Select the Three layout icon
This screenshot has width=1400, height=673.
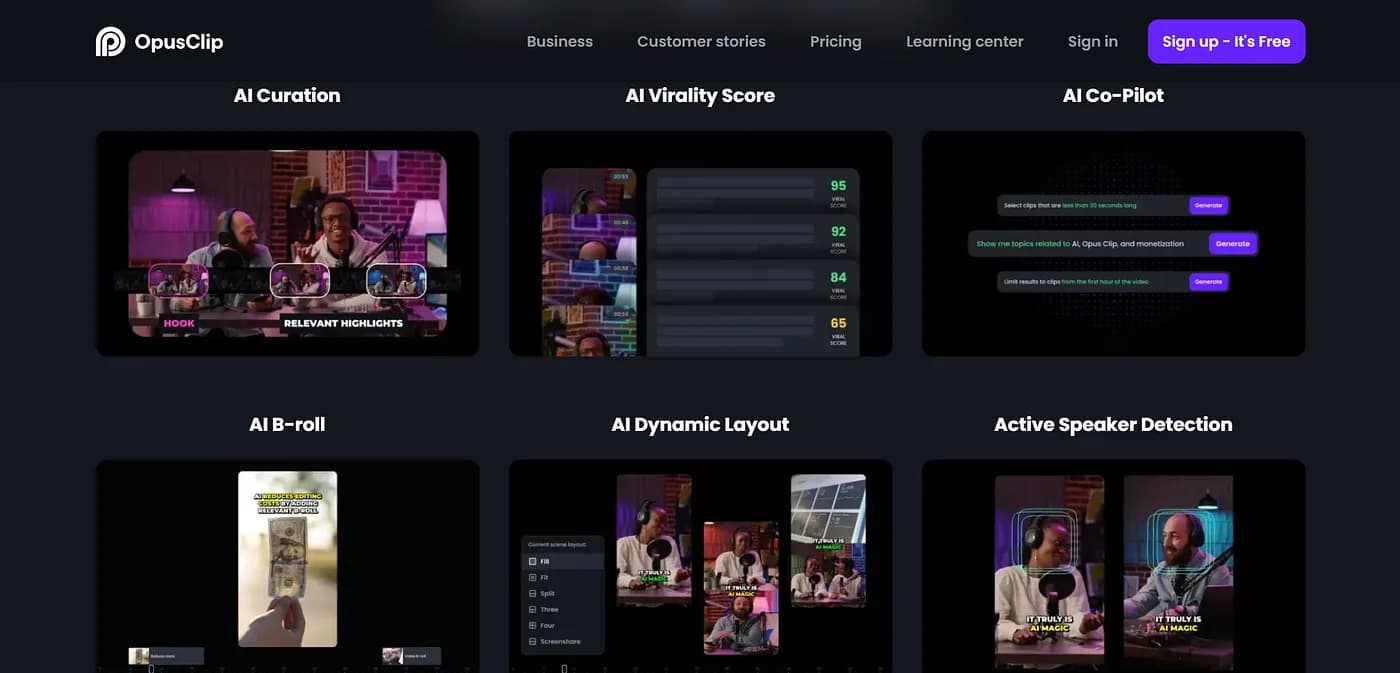[x=532, y=610]
